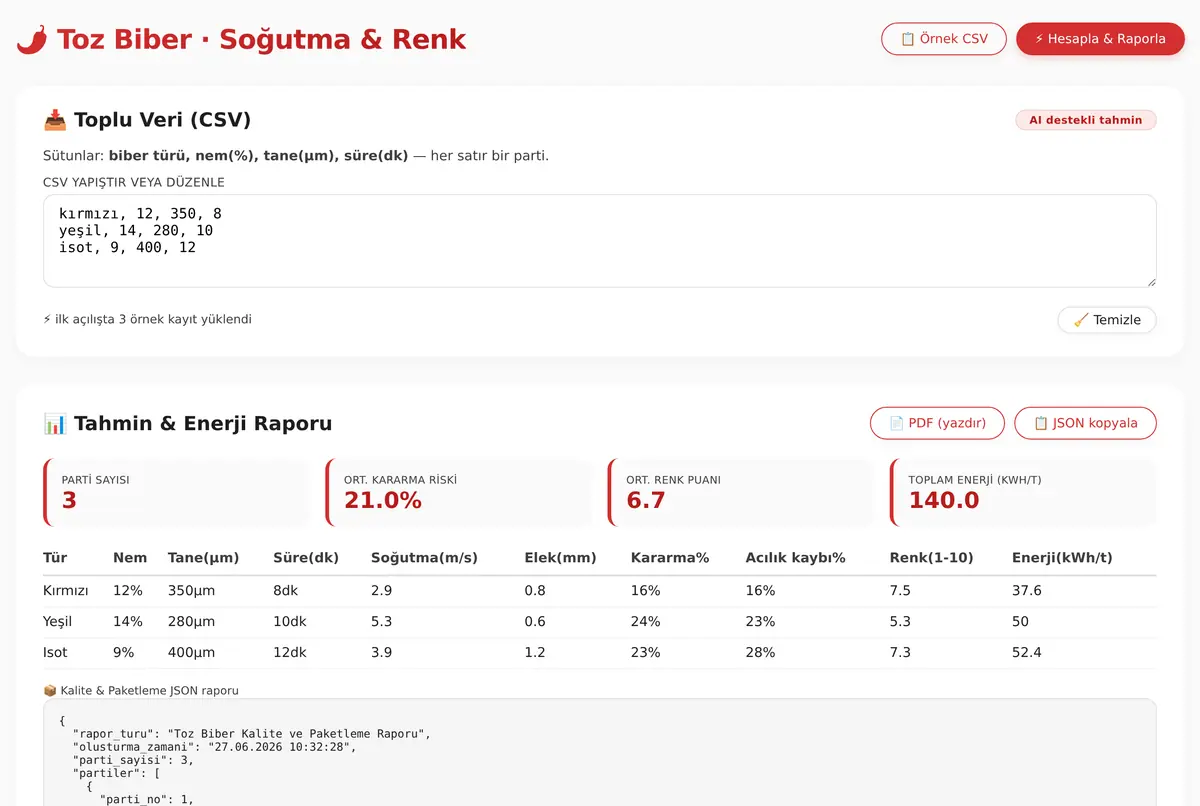Click the Ort. Kararma Riski value 21.0%

[x=383, y=500]
